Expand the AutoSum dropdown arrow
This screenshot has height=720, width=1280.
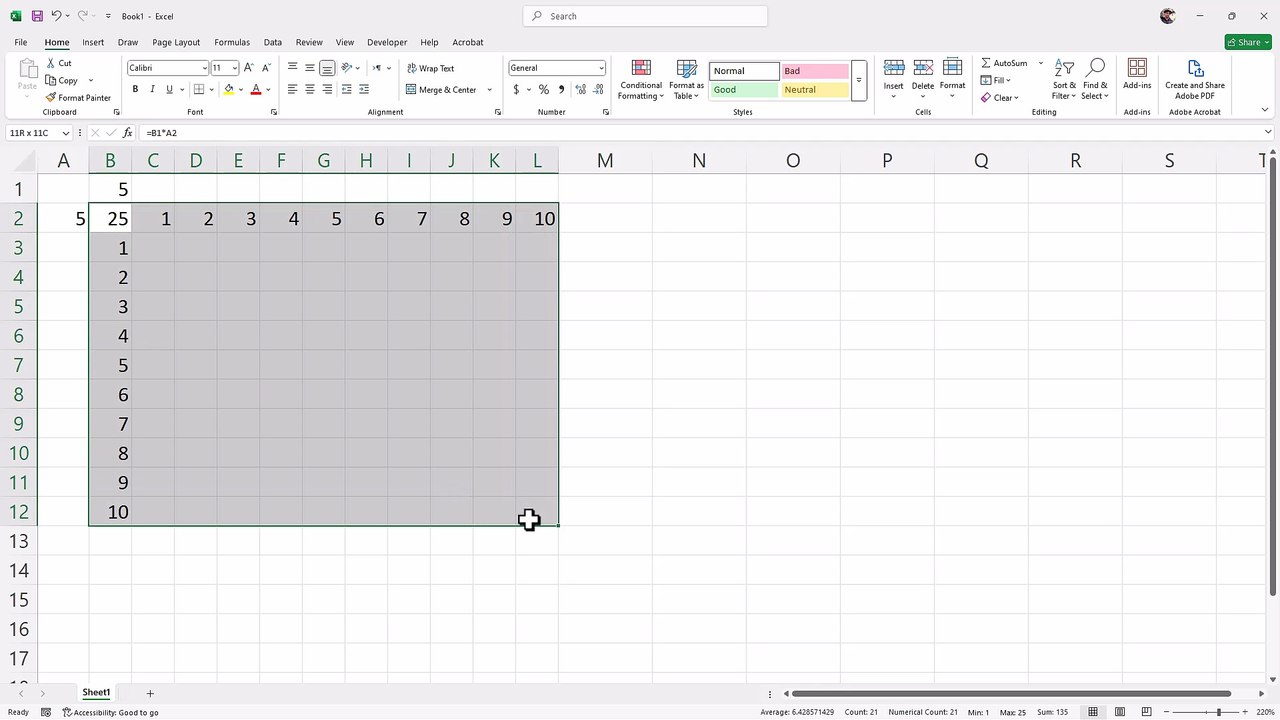(x=1040, y=63)
